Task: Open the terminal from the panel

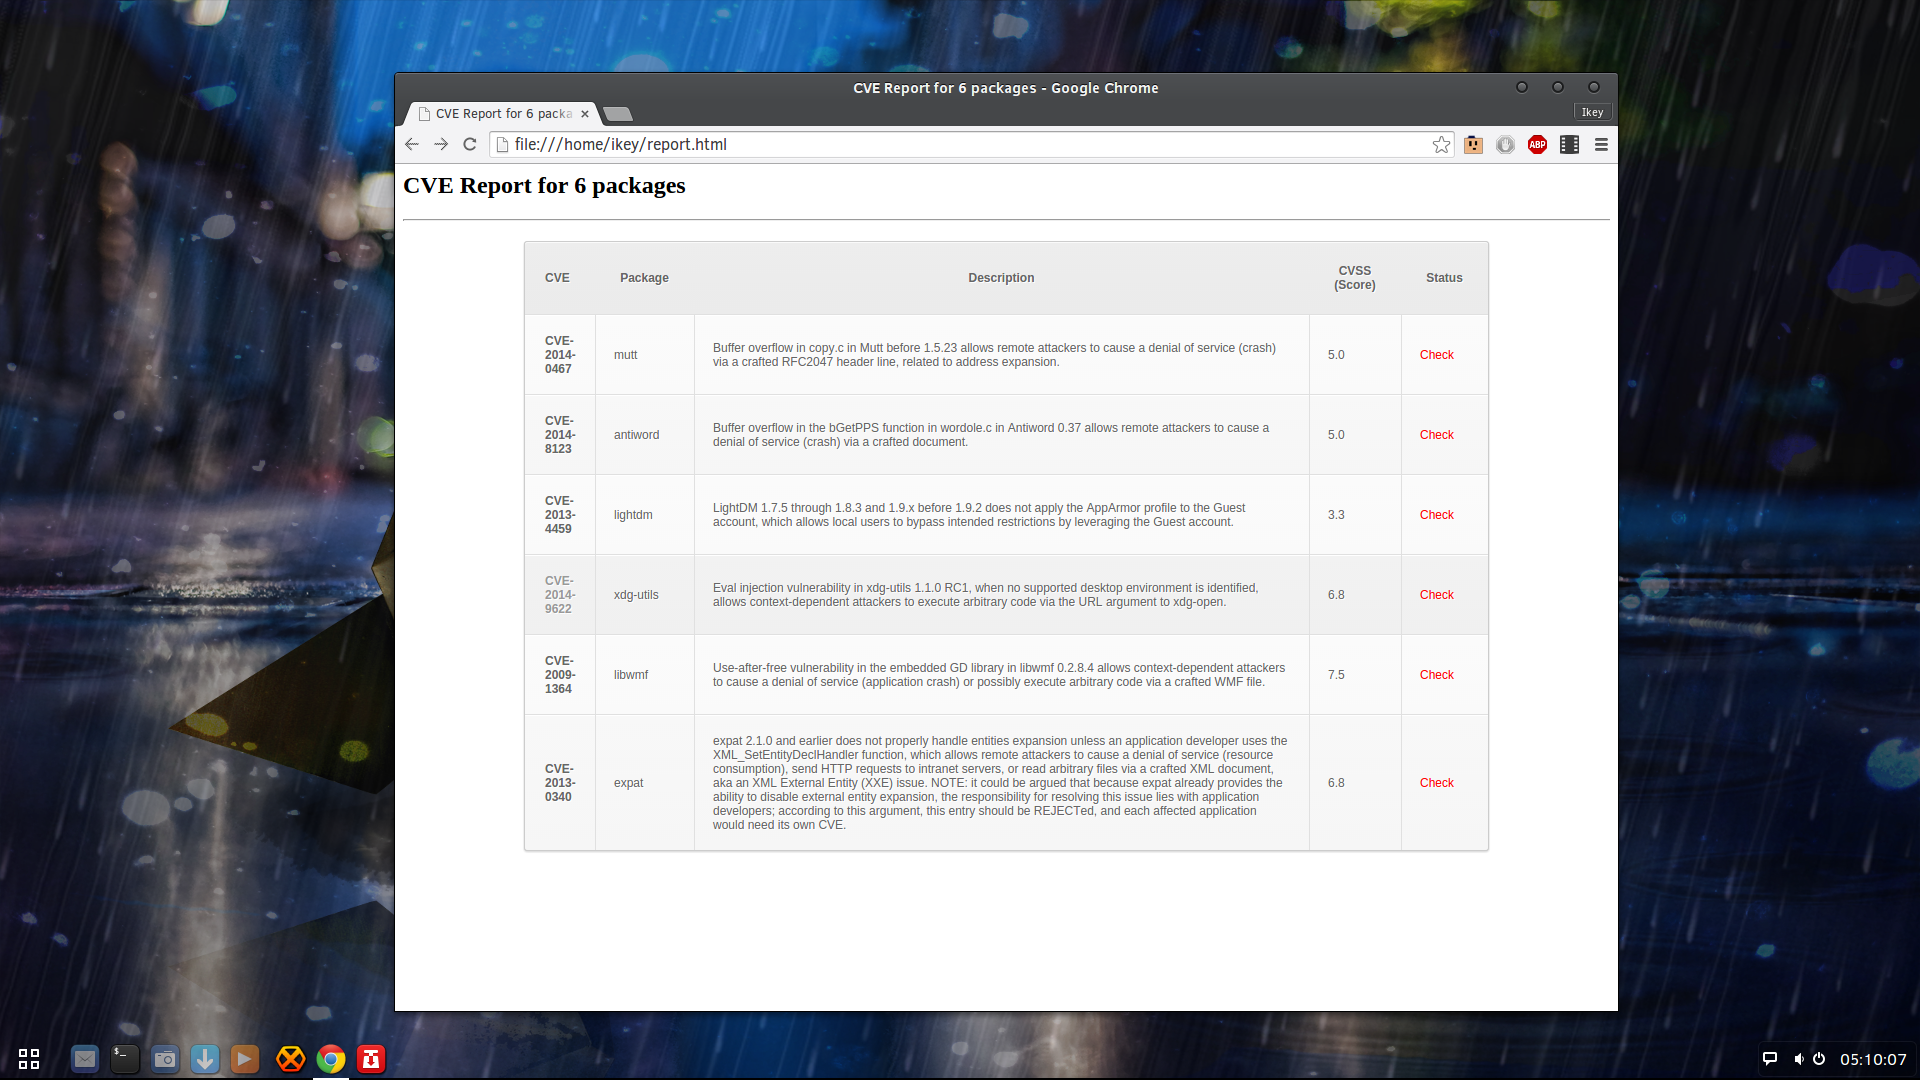Action: [125, 1058]
